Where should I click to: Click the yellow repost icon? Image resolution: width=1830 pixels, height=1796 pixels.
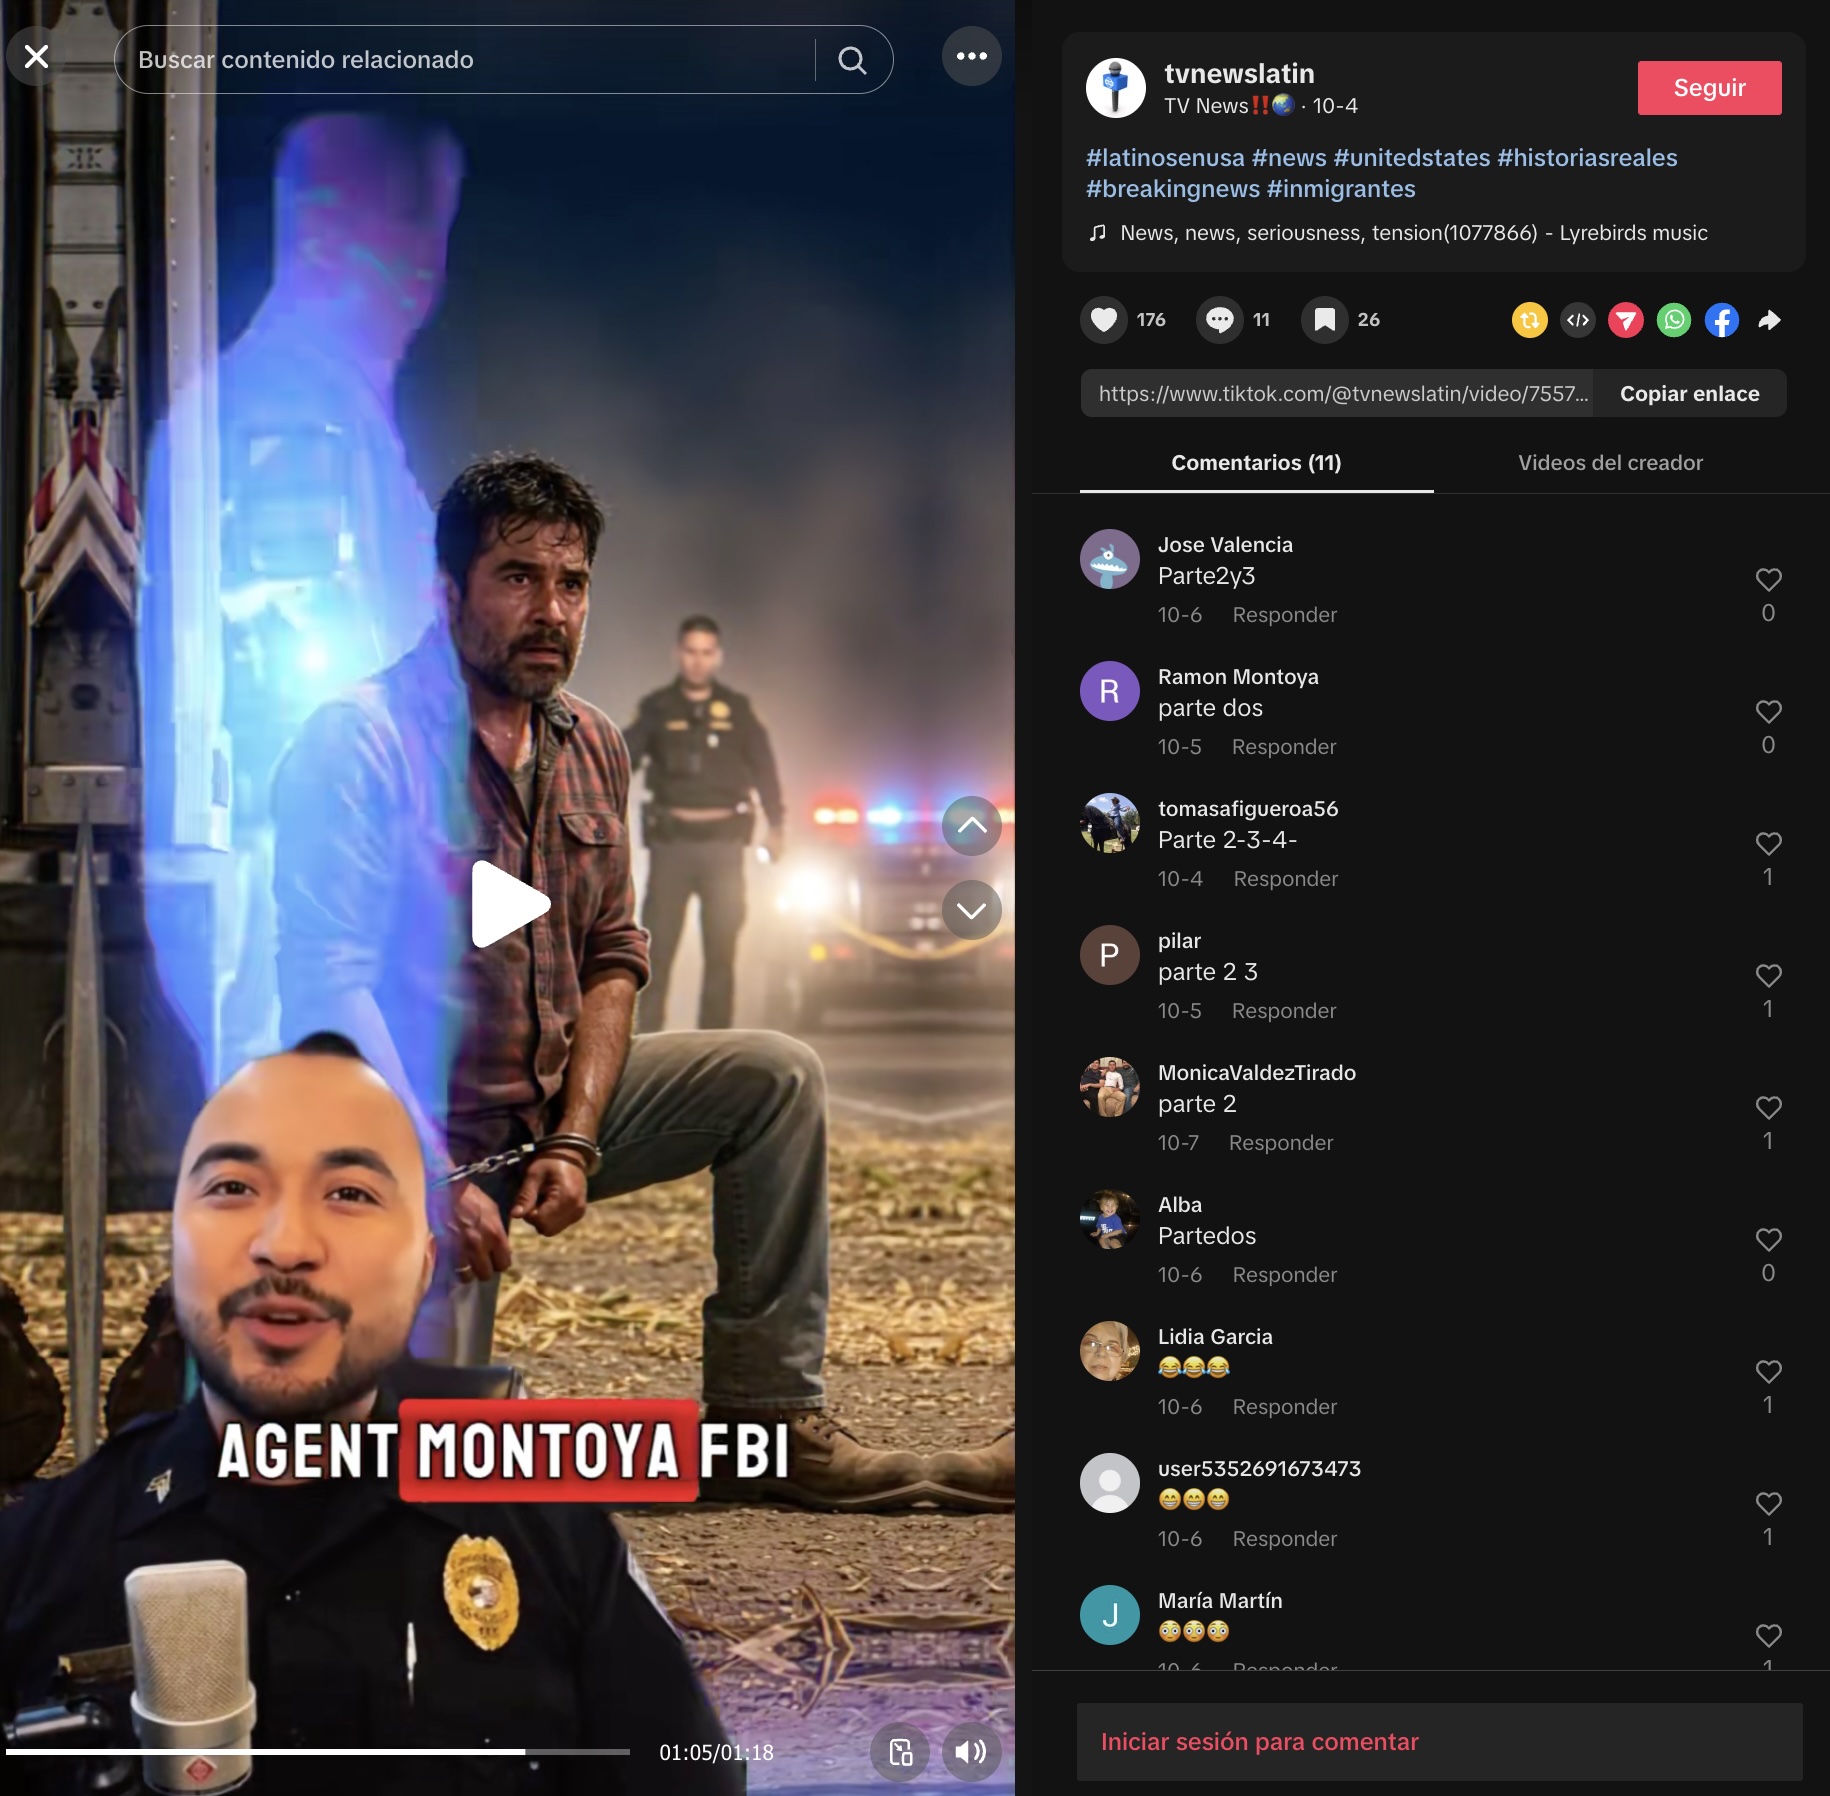click(x=1529, y=320)
